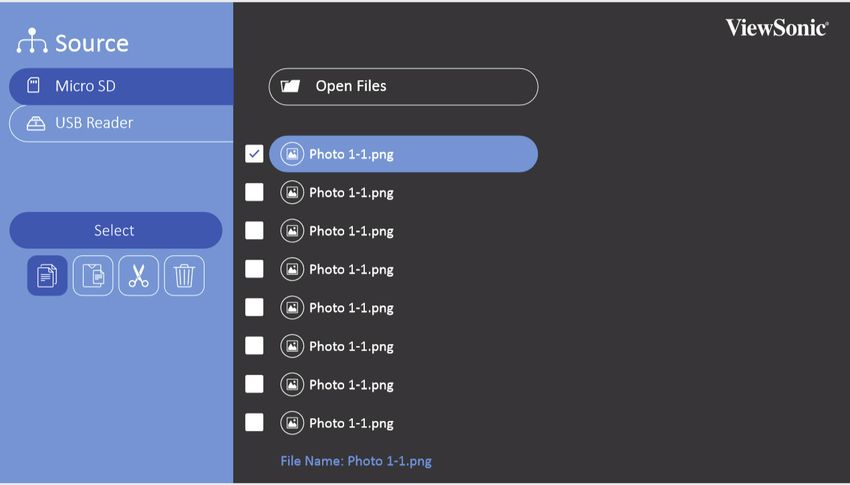Click the third photo's image icon
850x485 pixels.
coord(292,231)
